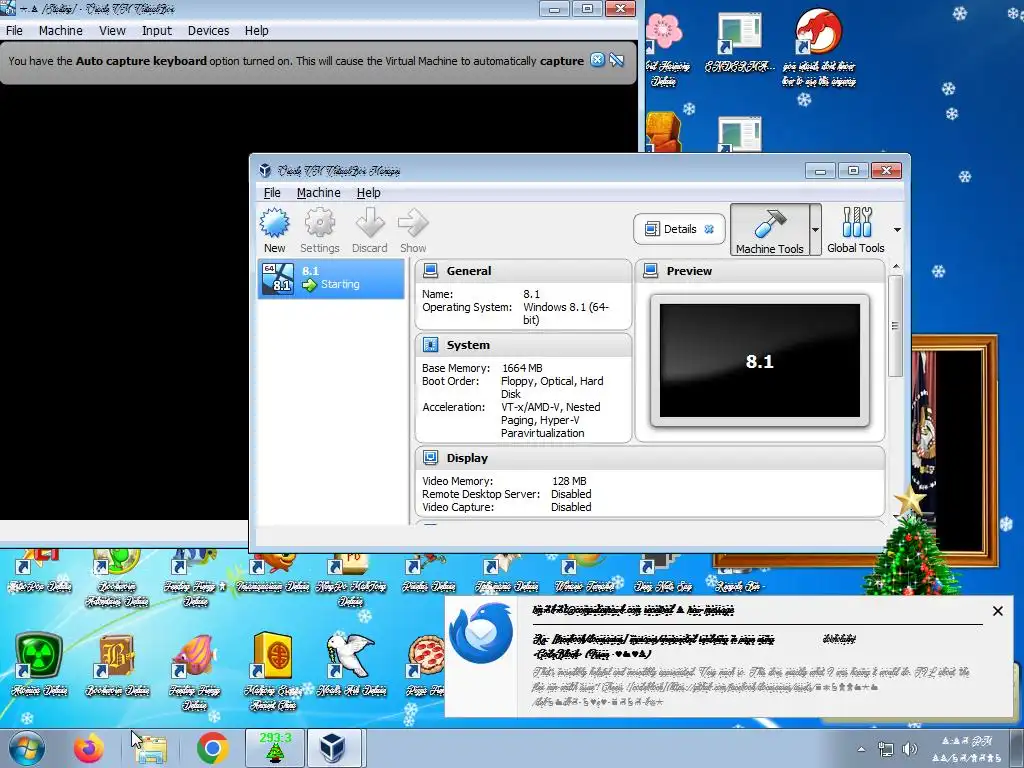Click the yellow Mahjong tile desktop icon

coord(272,655)
